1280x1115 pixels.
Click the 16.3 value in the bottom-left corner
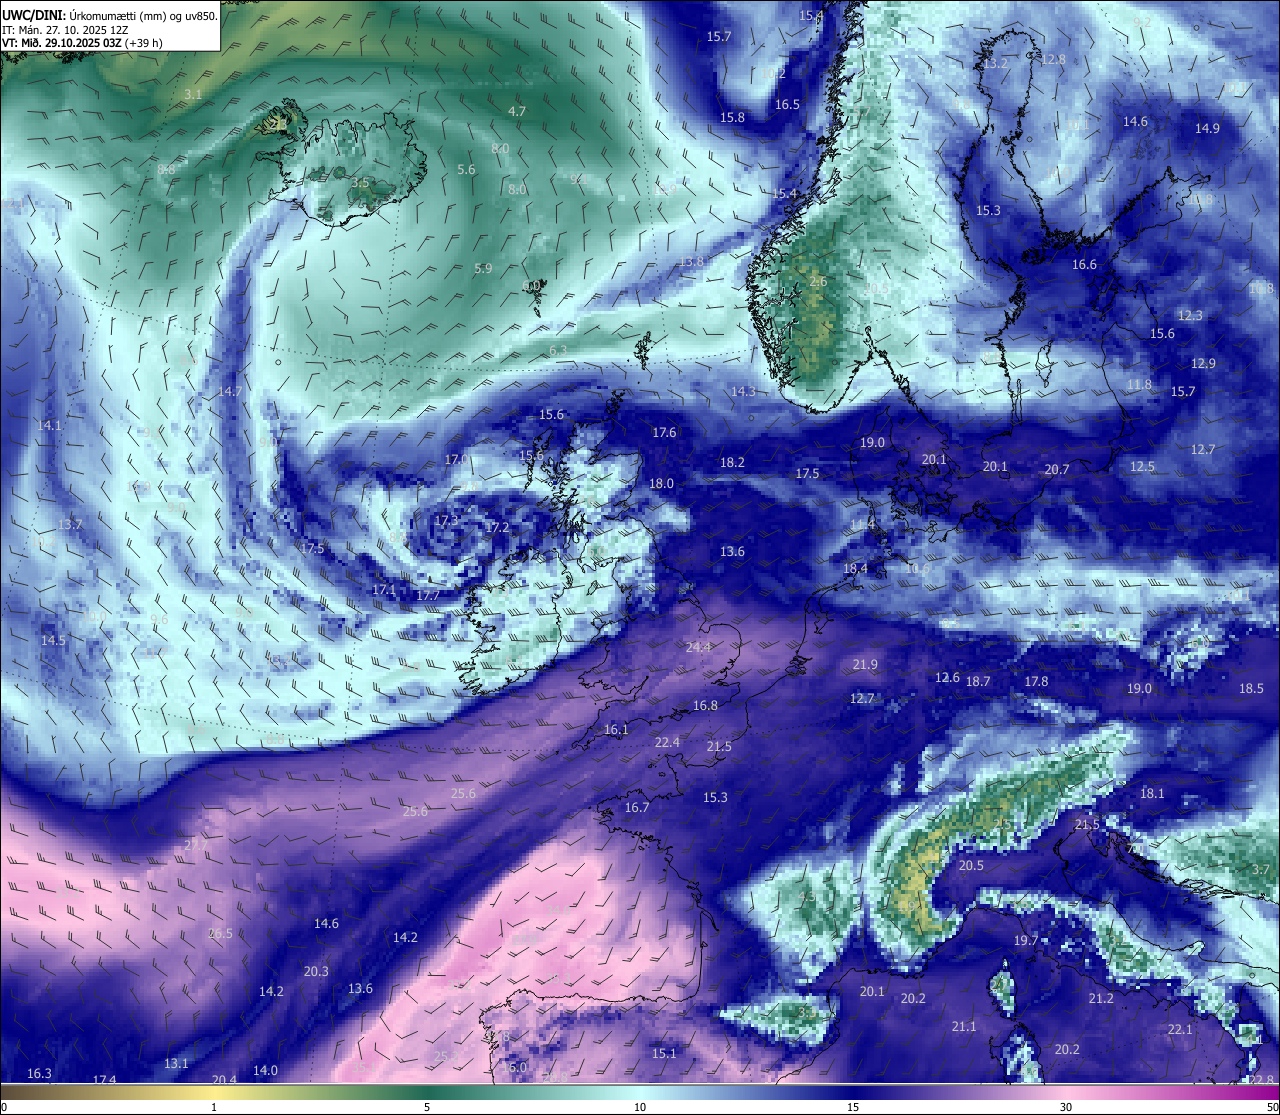point(39,1073)
